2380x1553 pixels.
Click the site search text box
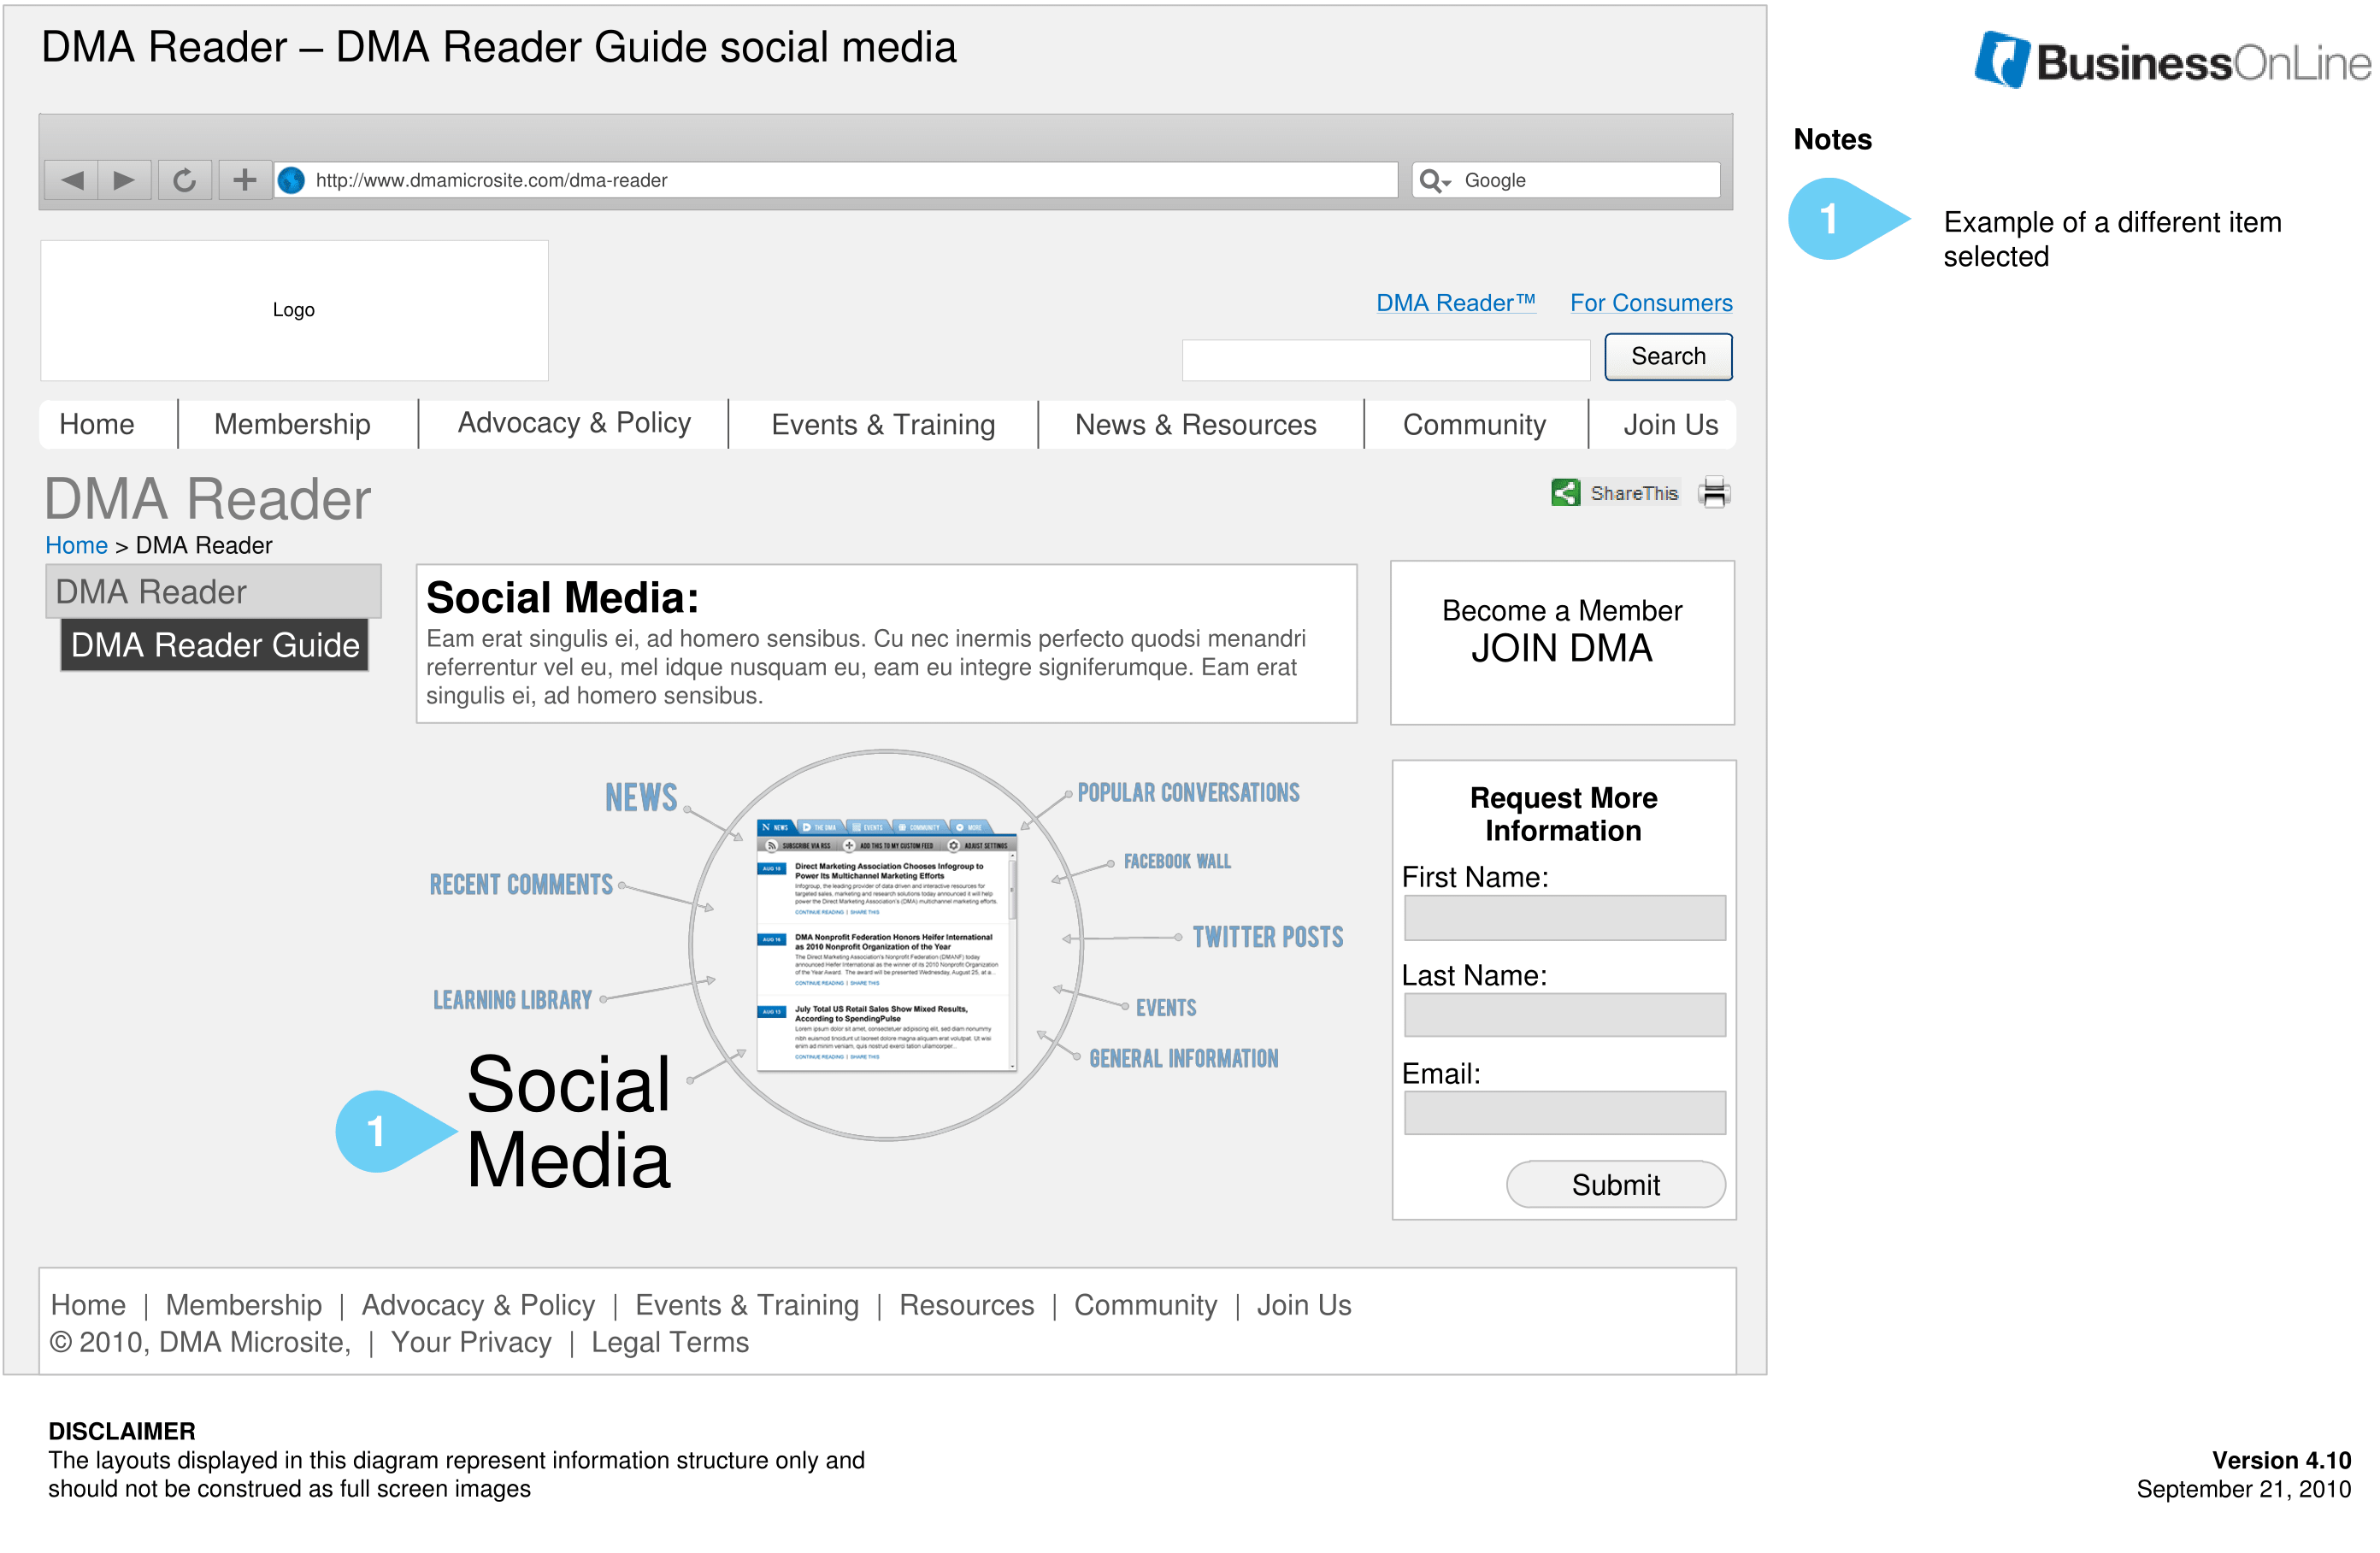pyautogui.click(x=1385, y=359)
